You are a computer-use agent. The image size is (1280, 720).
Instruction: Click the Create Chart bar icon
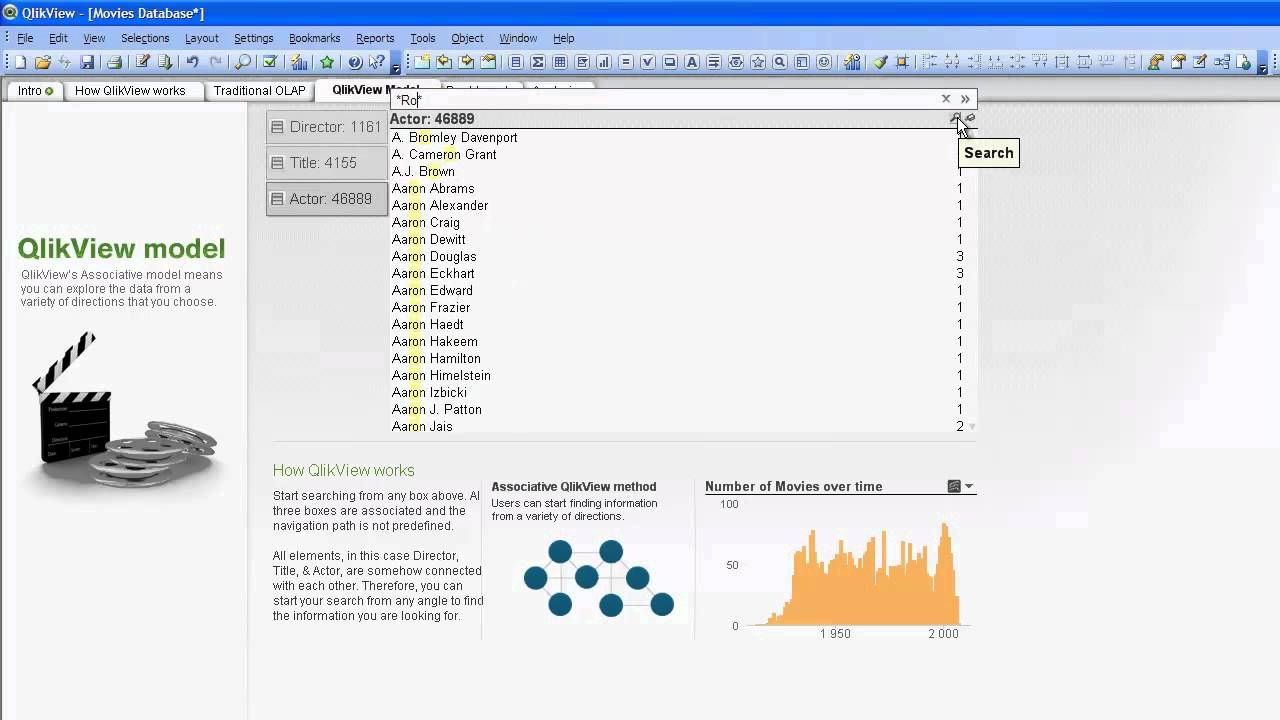pyautogui.click(x=604, y=62)
